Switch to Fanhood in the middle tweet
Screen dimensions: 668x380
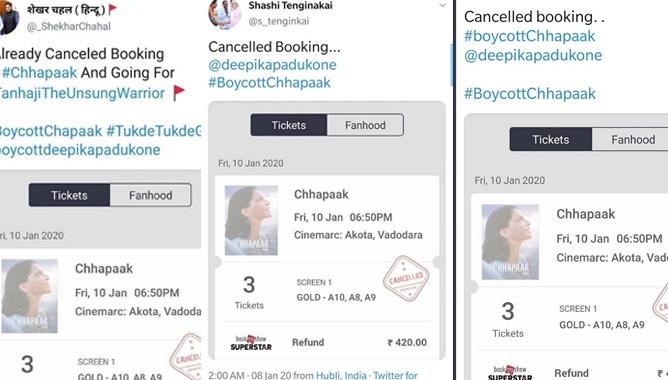pos(365,125)
